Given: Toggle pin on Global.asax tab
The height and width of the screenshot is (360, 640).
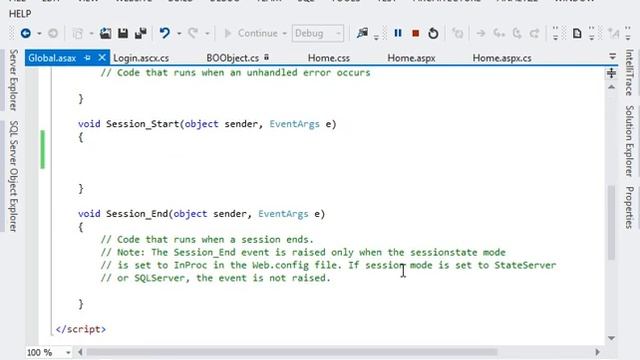Looking at the screenshot, I should tap(87, 58).
